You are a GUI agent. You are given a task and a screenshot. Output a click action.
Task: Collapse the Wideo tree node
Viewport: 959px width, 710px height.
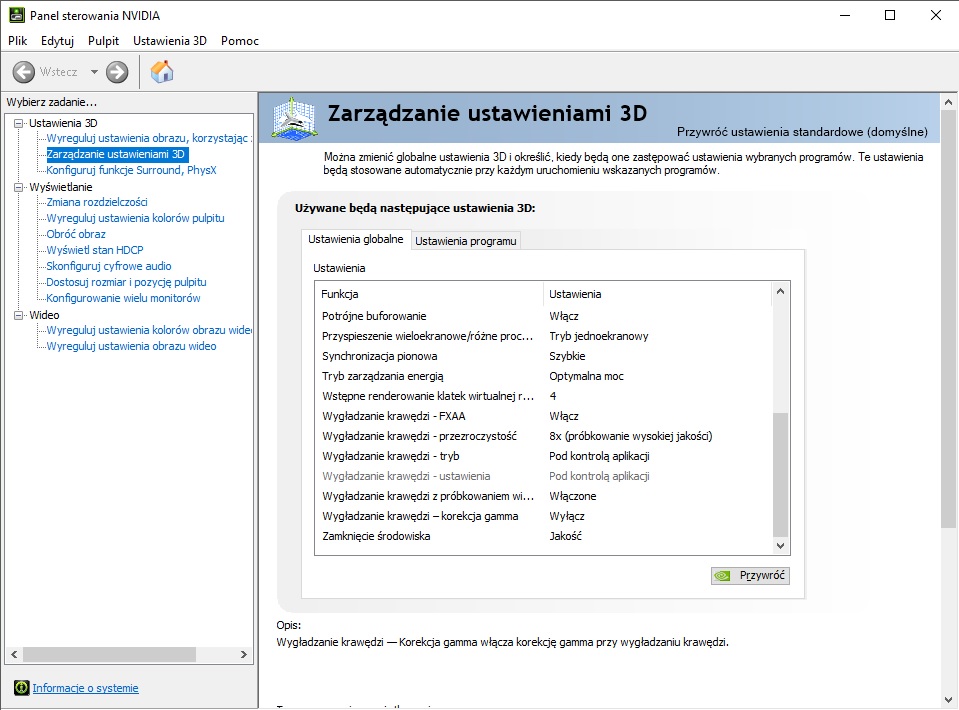(18, 315)
